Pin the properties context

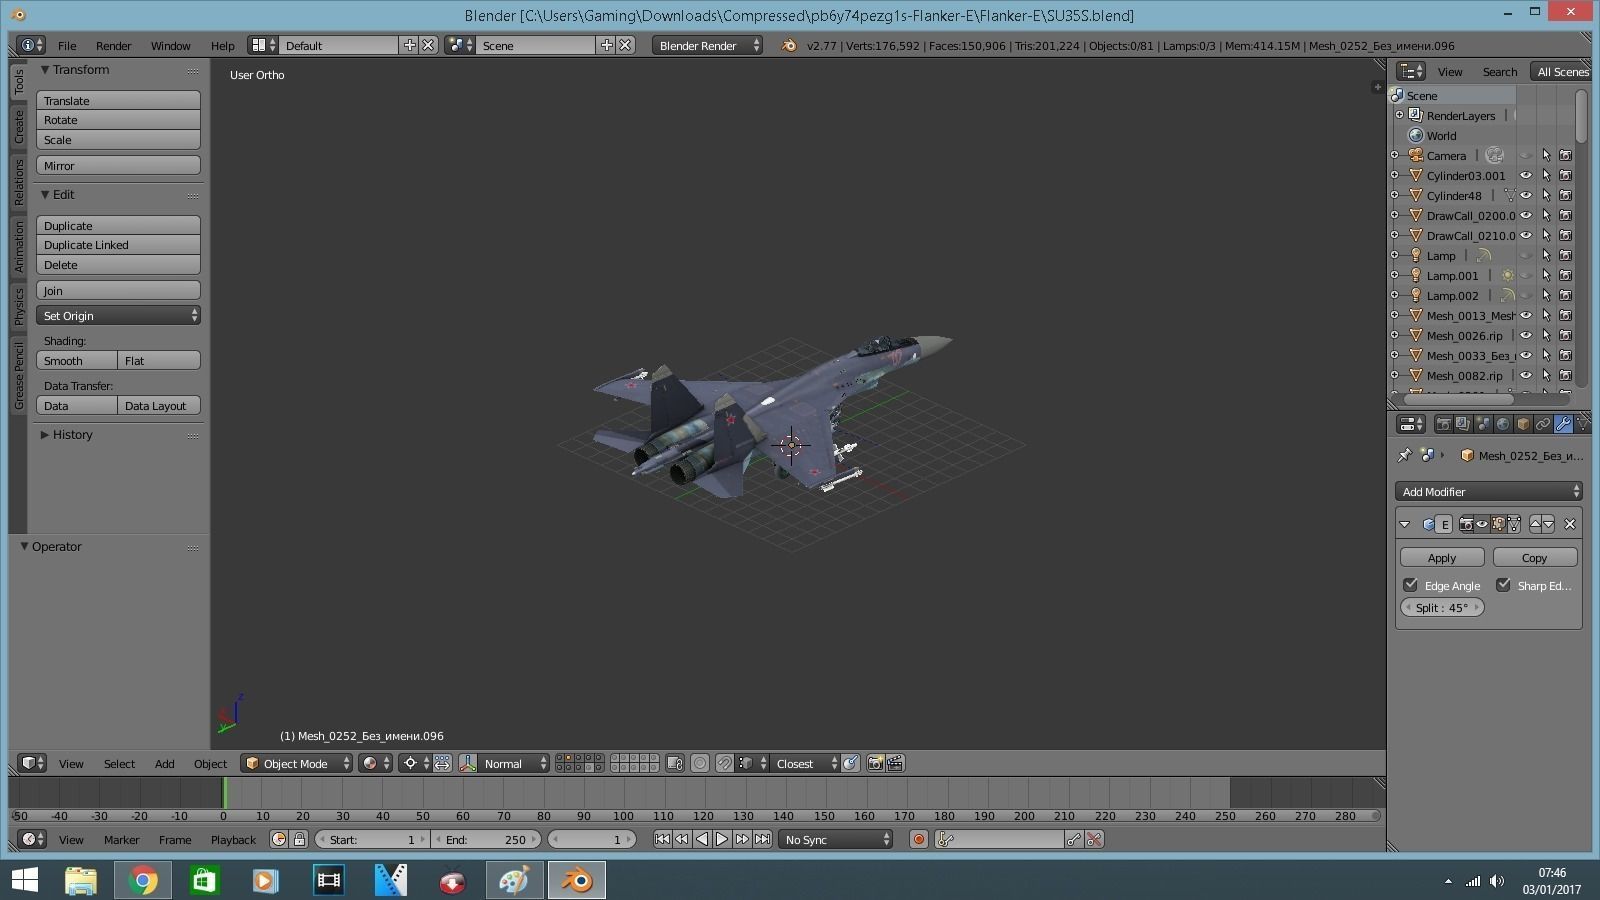(x=1404, y=455)
